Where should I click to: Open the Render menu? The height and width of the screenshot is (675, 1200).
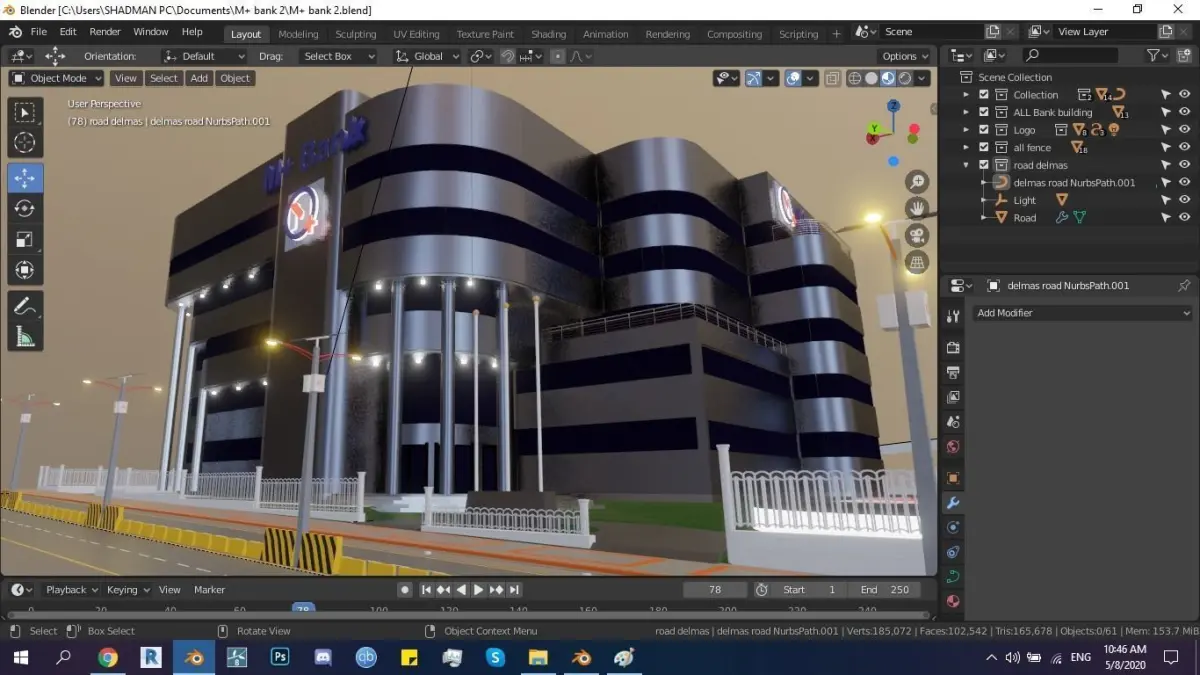(x=105, y=32)
